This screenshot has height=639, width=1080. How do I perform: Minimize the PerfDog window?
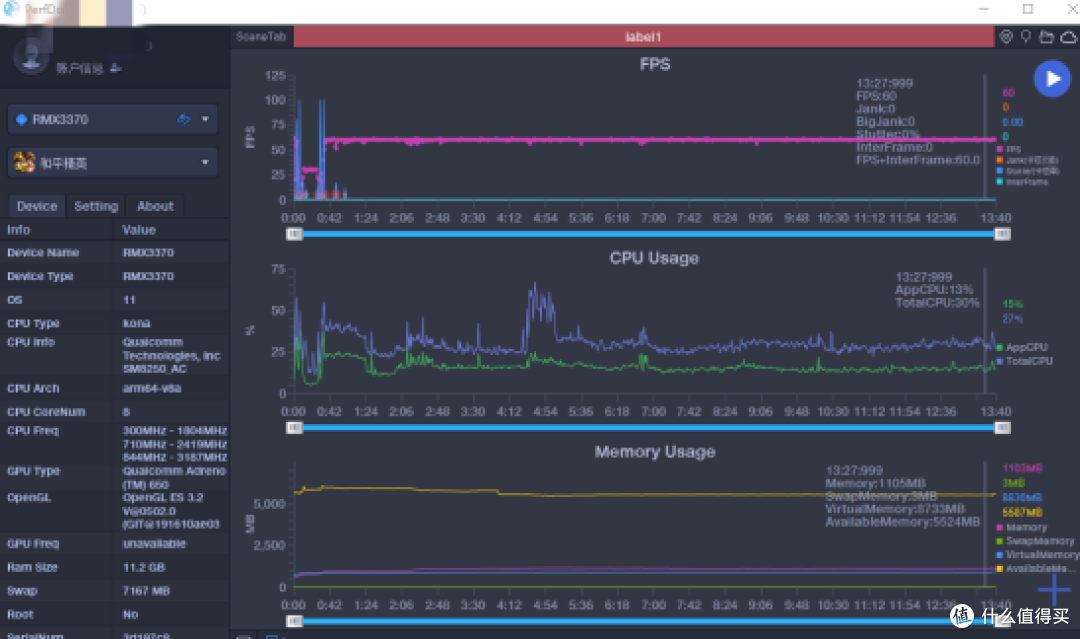point(984,9)
